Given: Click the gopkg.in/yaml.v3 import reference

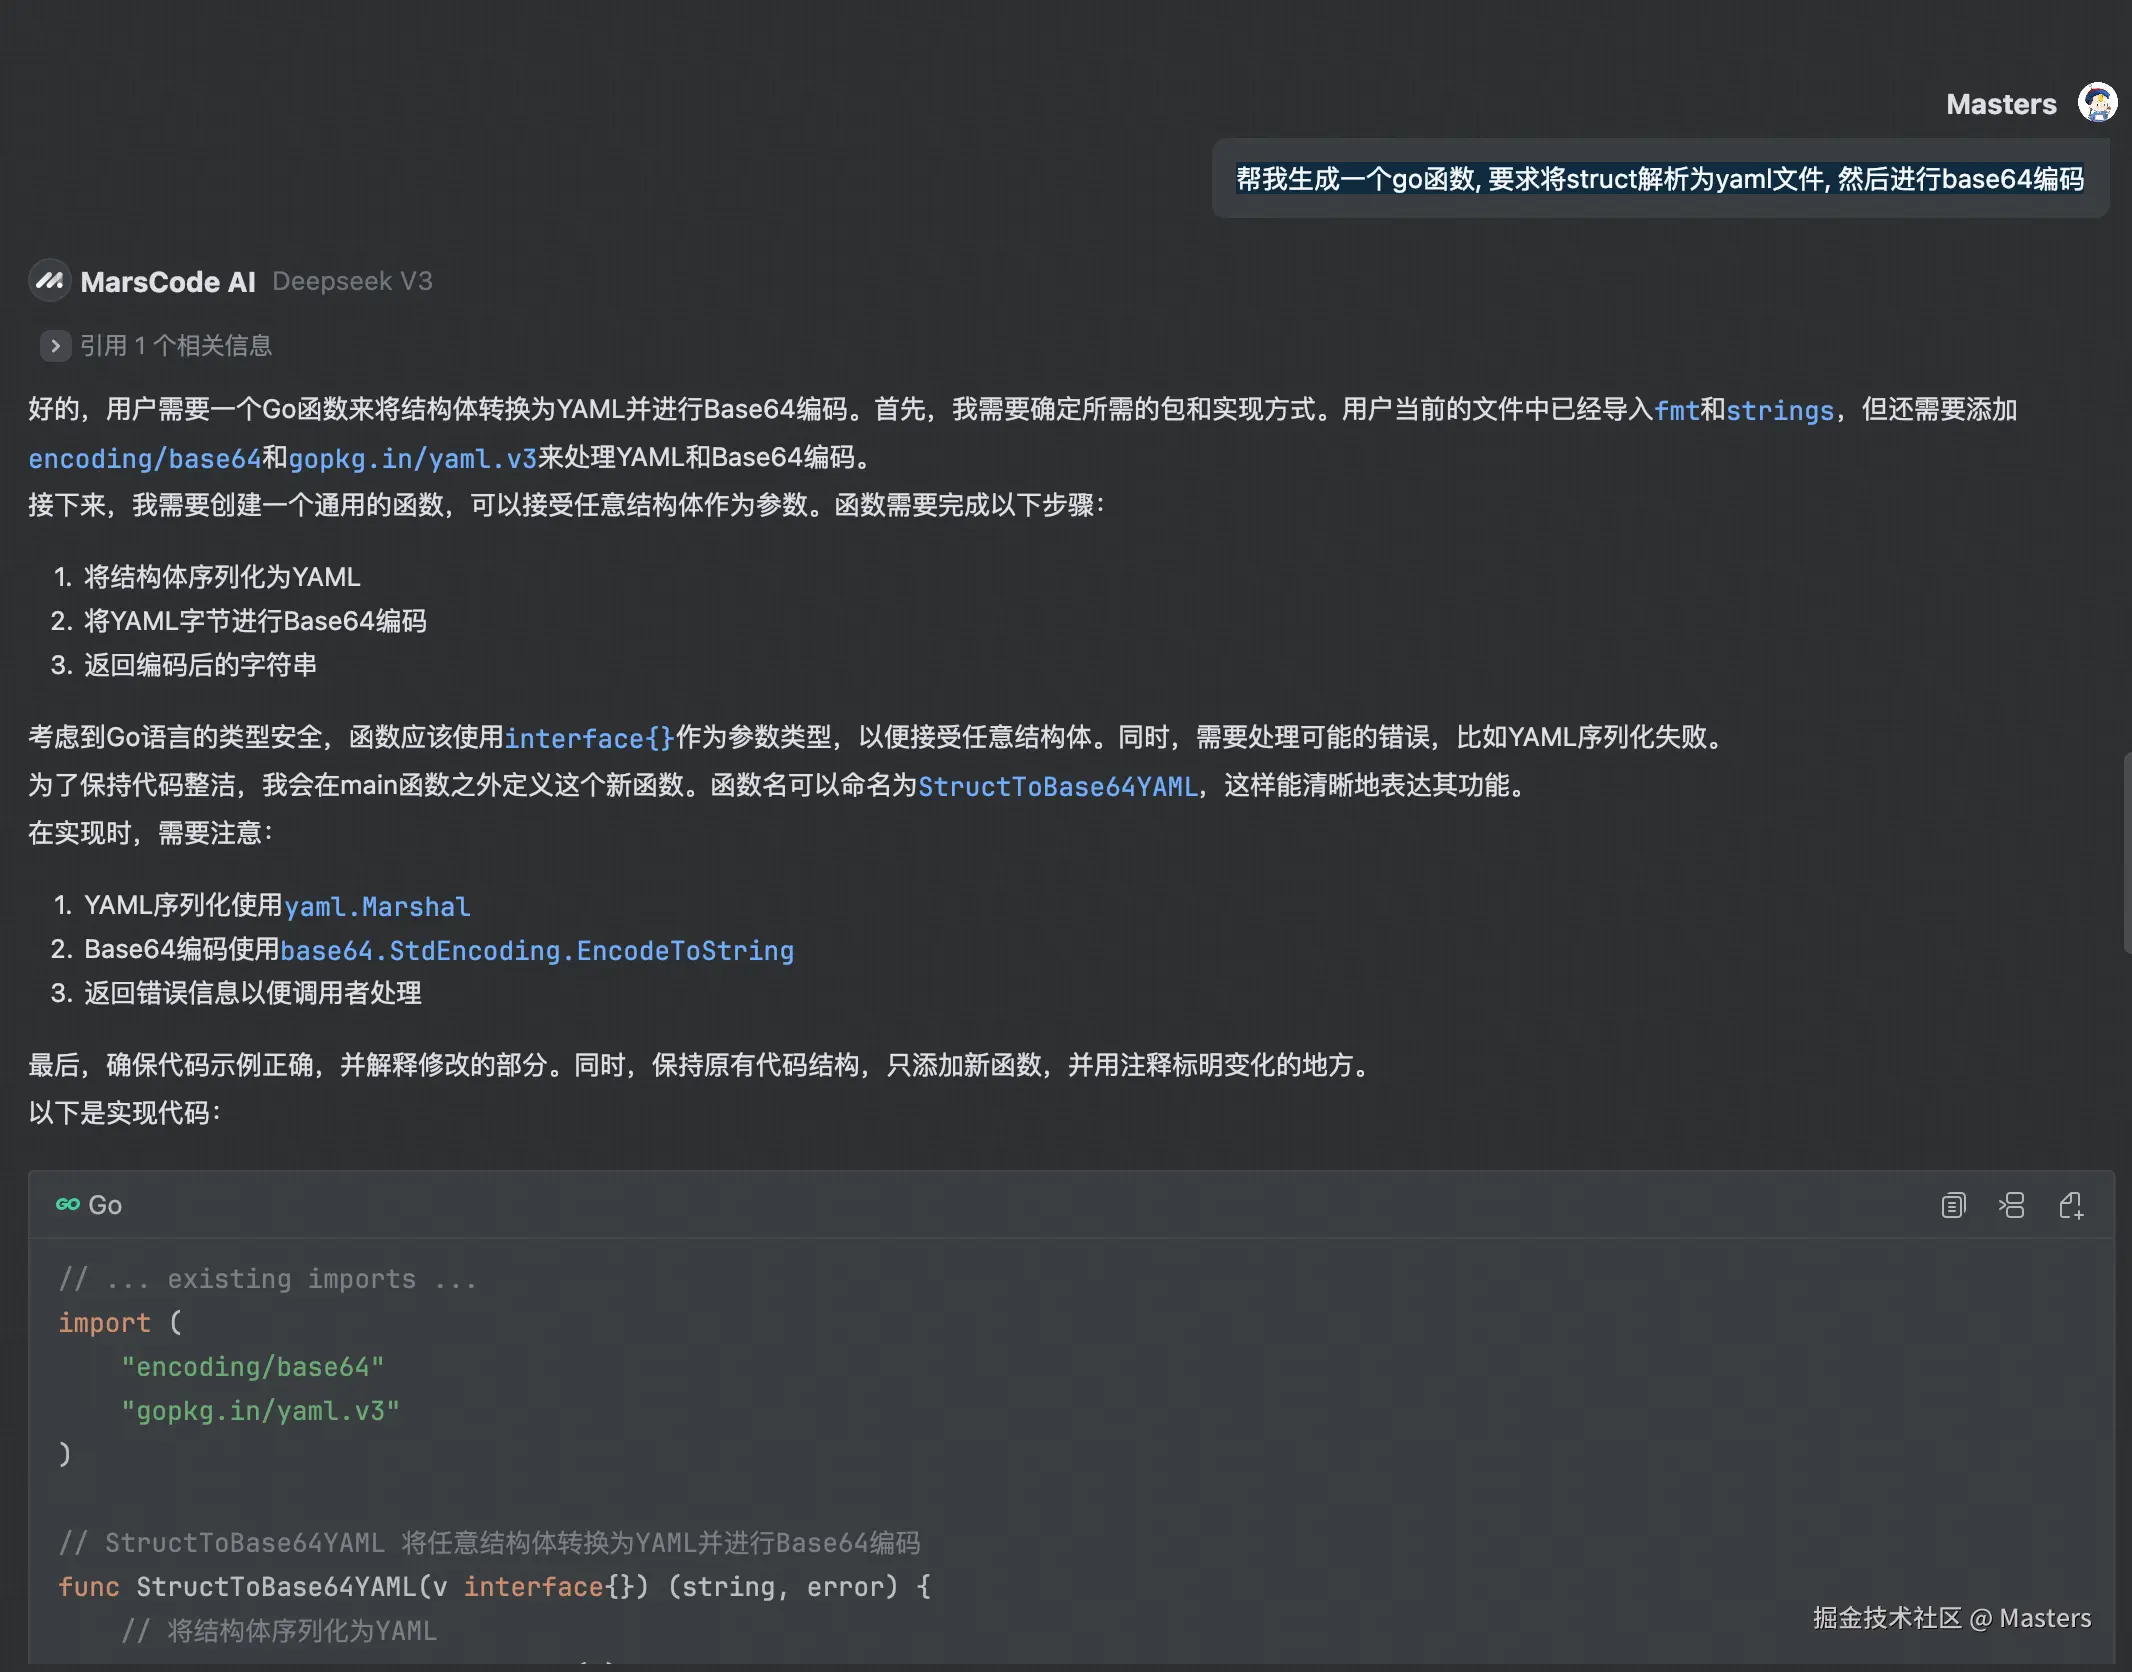Looking at the screenshot, I should (x=411, y=458).
